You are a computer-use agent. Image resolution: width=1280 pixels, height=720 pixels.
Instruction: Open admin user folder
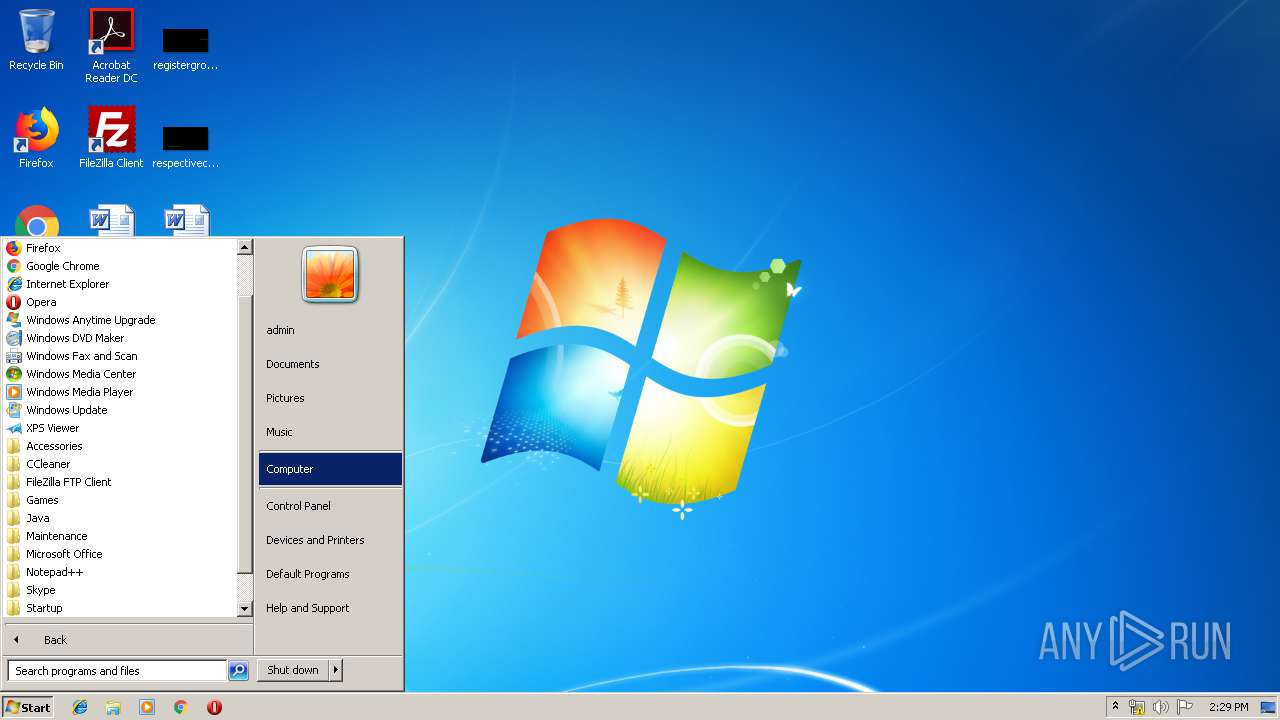coord(330,330)
